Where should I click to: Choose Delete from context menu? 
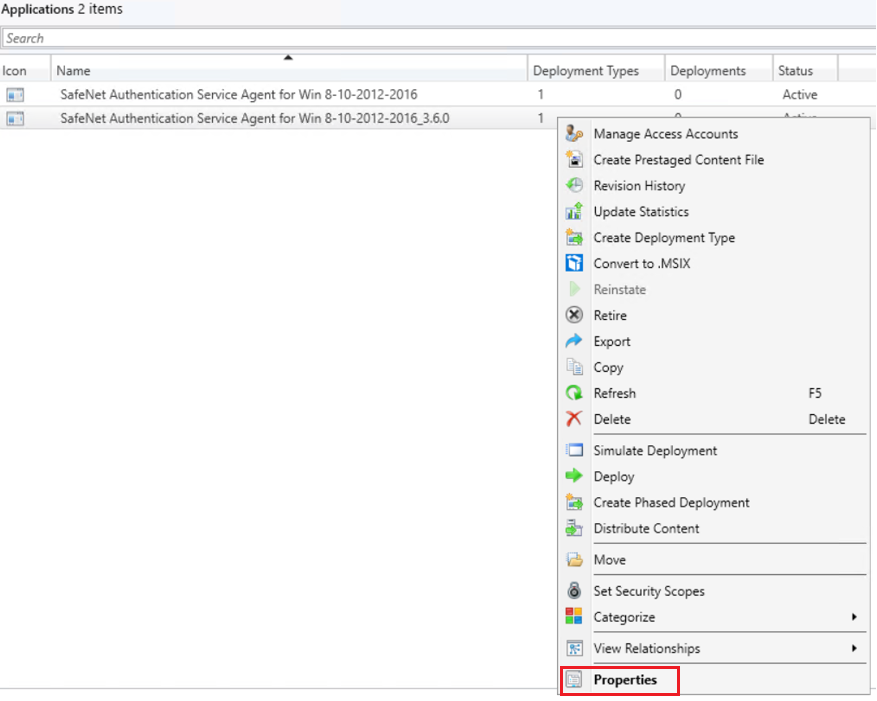pos(714,418)
